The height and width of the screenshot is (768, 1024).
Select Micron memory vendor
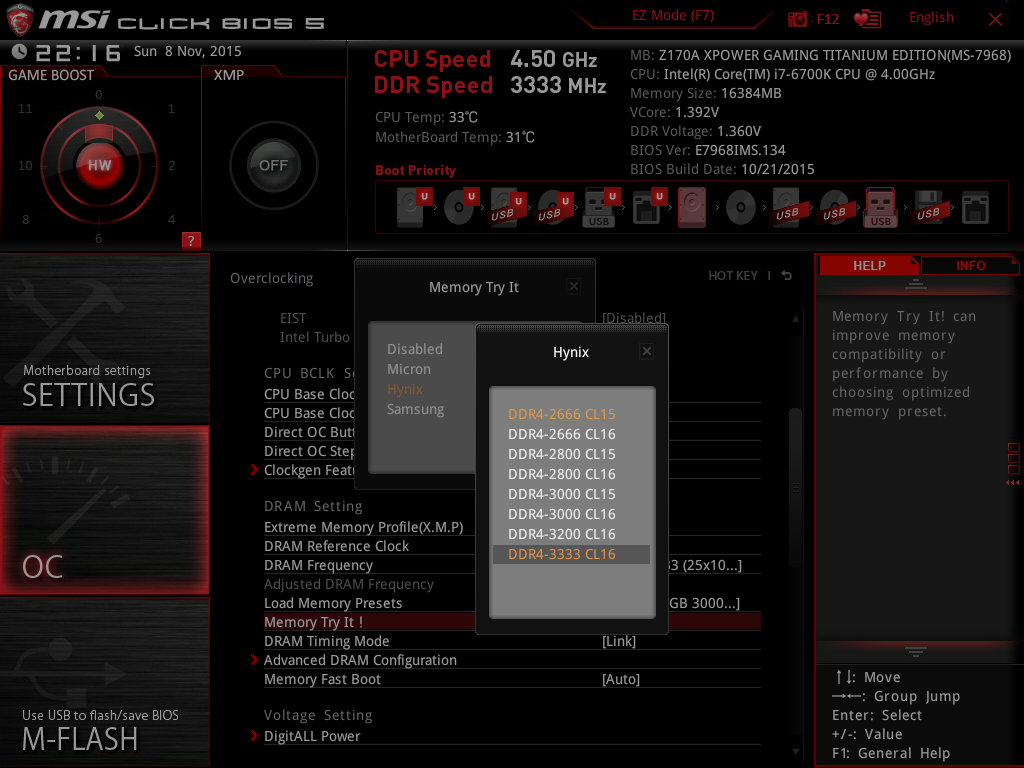(409, 370)
